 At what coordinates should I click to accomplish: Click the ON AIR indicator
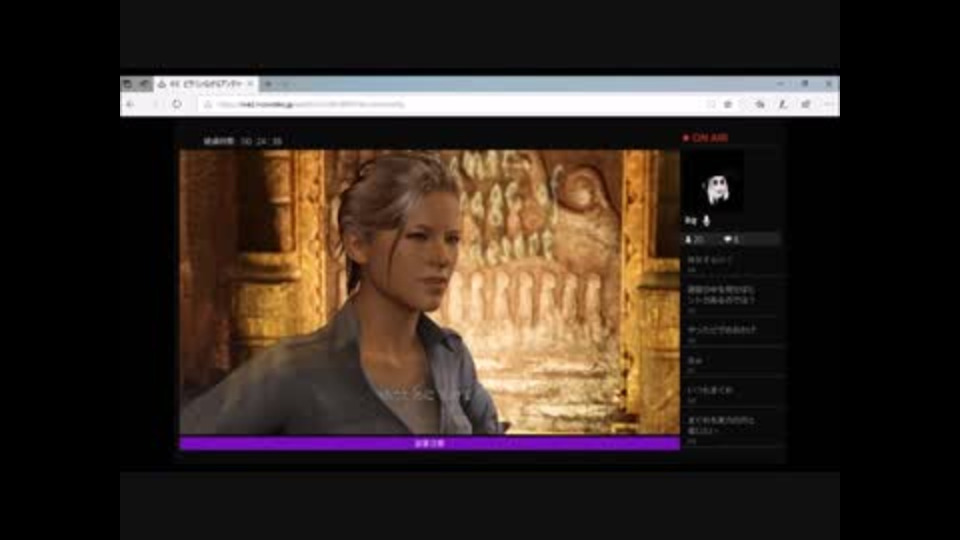pyautogui.click(x=706, y=138)
